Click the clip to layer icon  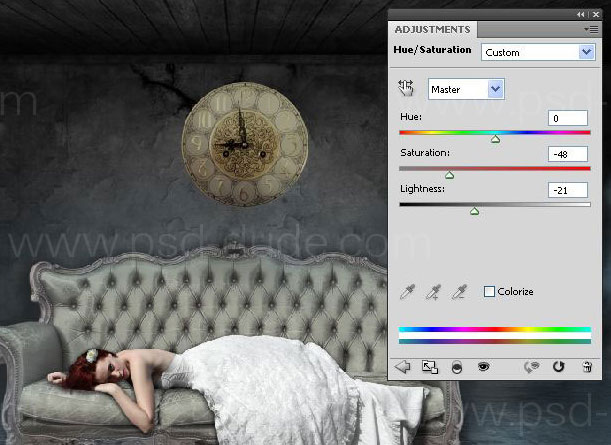[x=457, y=367]
